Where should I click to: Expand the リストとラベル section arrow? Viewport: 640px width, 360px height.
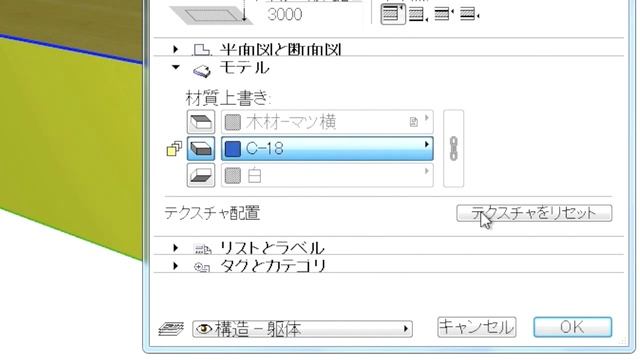pyautogui.click(x=176, y=247)
